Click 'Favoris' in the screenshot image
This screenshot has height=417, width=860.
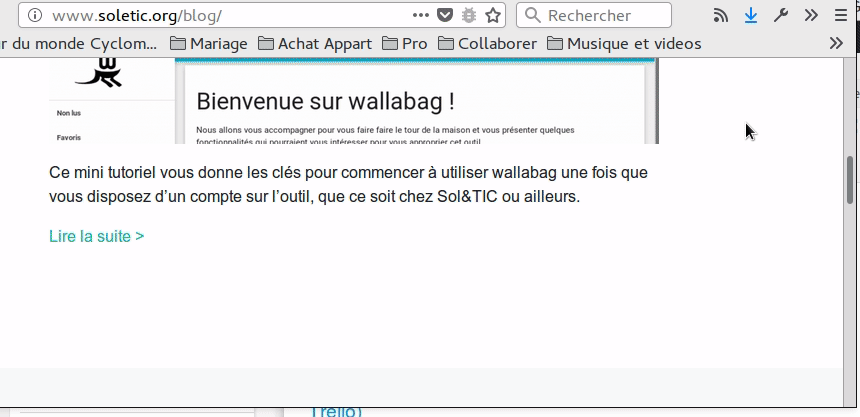tap(69, 138)
